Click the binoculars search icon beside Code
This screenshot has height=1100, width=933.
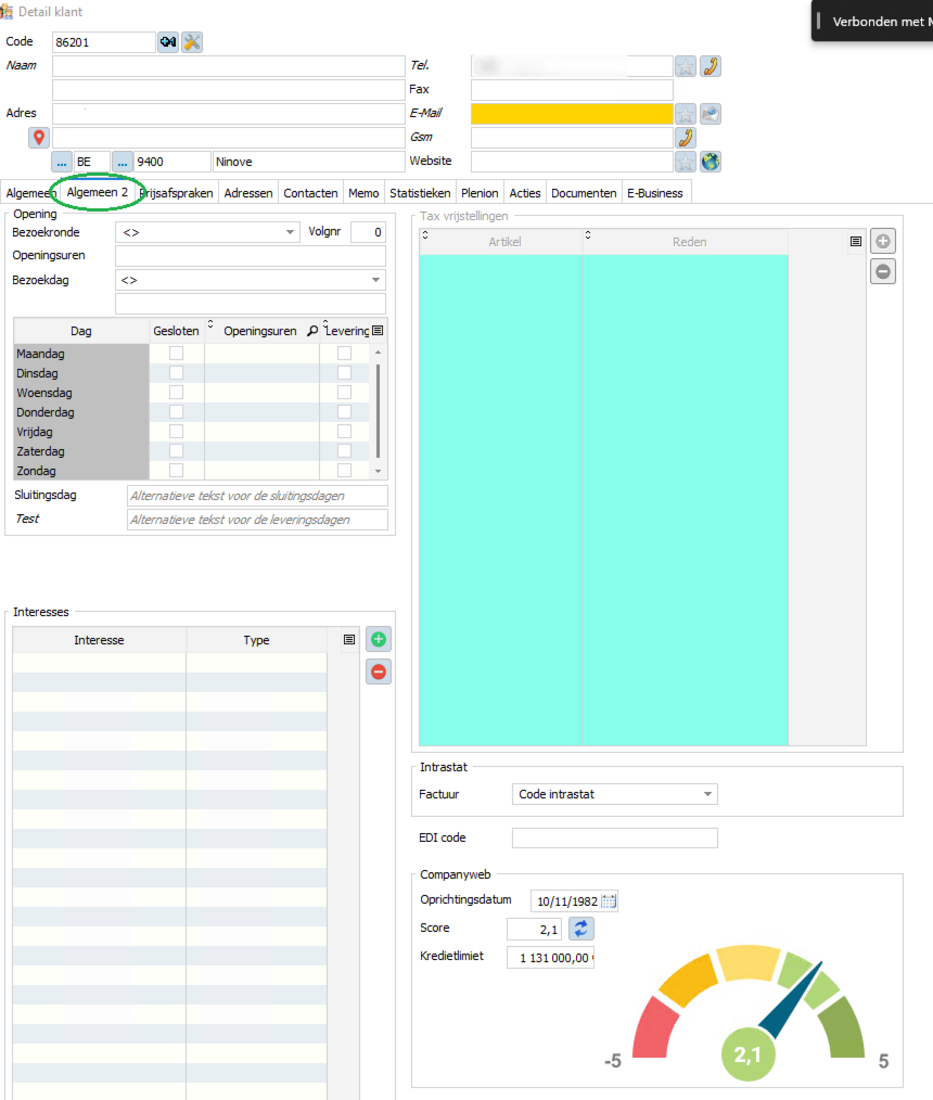point(168,42)
